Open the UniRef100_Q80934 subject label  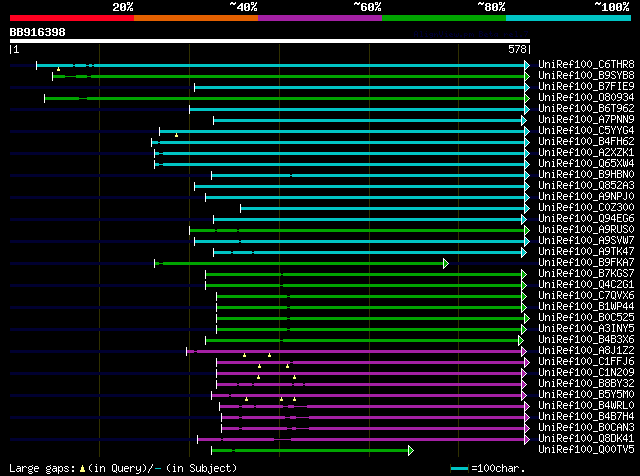(x=586, y=98)
